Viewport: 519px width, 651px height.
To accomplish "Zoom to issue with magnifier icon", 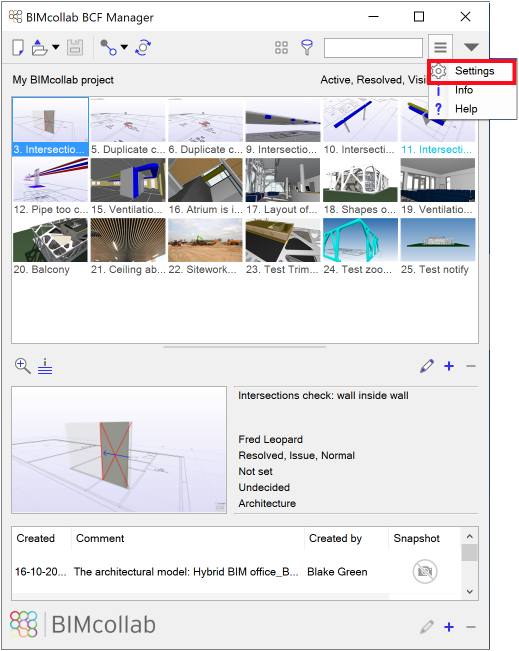I will (x=22, y=366).
